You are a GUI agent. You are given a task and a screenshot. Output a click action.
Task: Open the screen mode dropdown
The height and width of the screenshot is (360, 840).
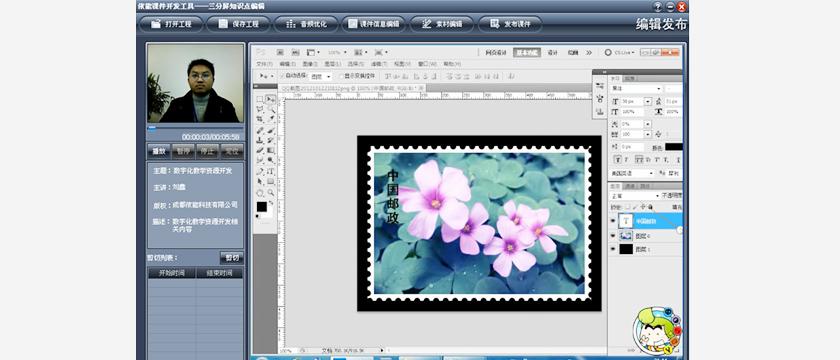(381, 52)
